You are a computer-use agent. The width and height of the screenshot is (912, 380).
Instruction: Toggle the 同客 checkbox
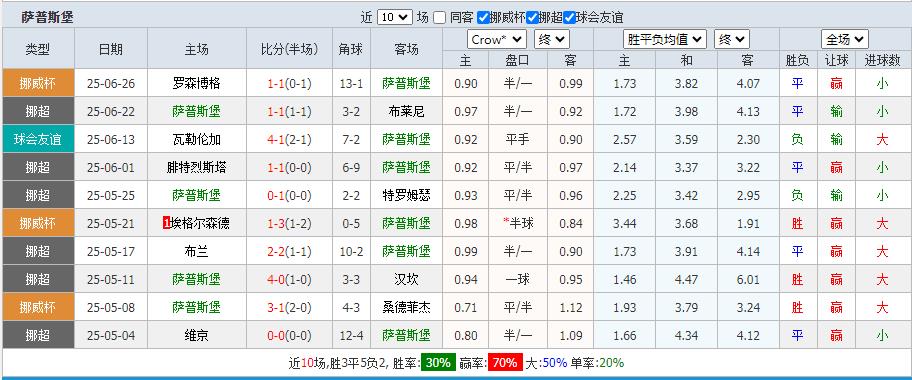440,17
